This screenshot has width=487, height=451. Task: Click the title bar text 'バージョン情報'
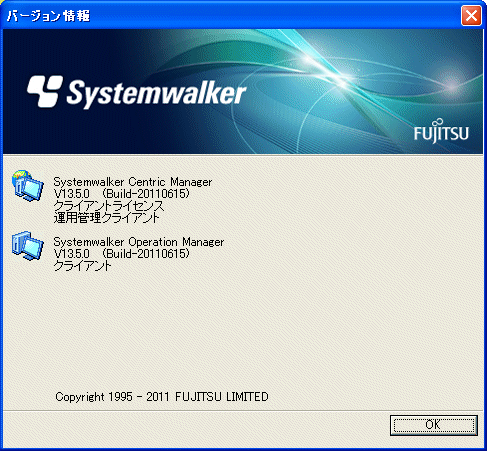coord(49,16)
